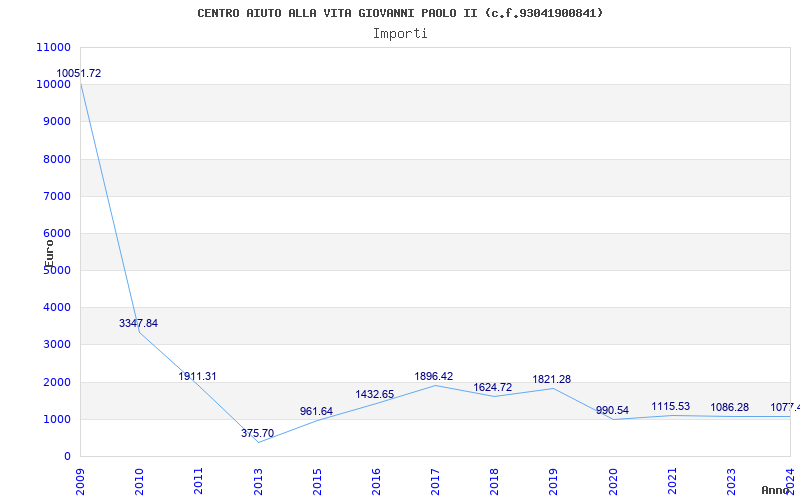Viewport: 800px width, 500px height.
Task: Click the 10000 y-axis tick label
Action: [x=54, y=84]
